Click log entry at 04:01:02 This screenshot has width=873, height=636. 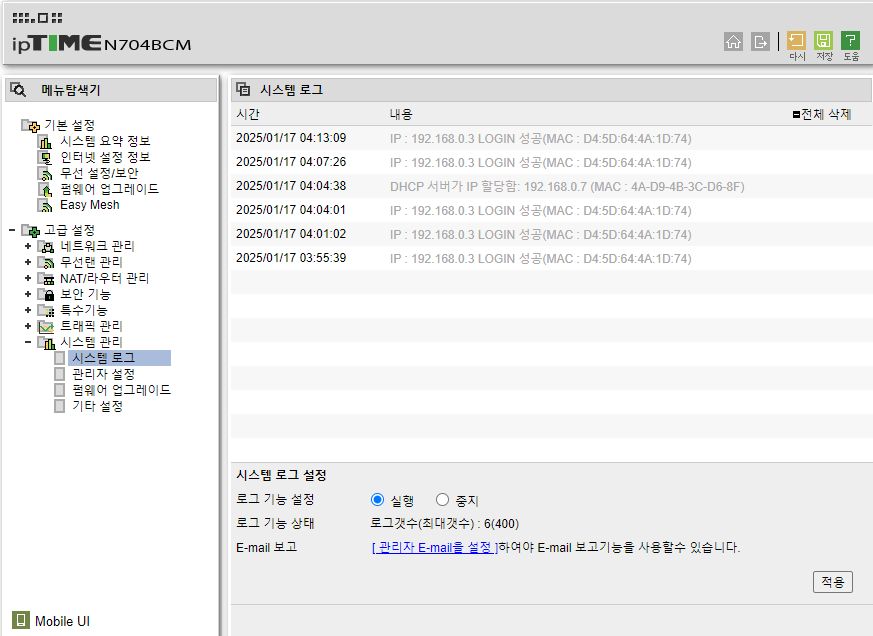pos(551,234)
